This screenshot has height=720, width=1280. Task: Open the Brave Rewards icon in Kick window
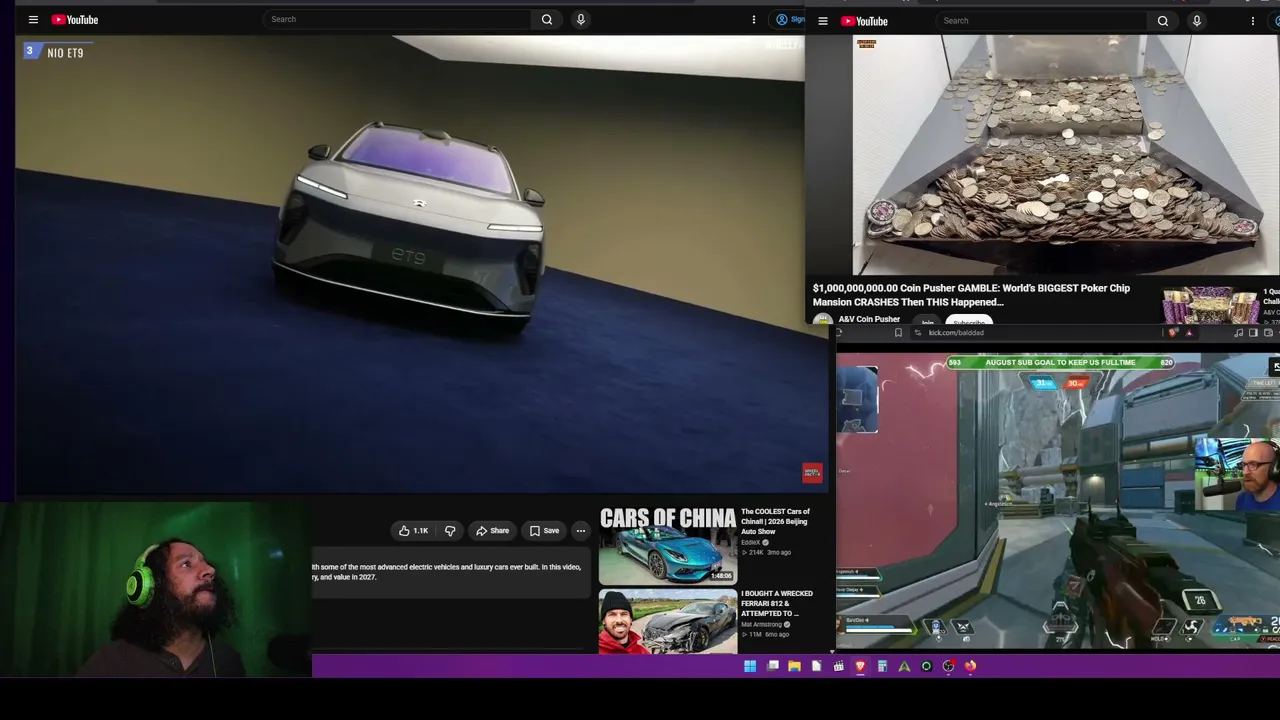pyautogui.click(x=1189, y=333)
